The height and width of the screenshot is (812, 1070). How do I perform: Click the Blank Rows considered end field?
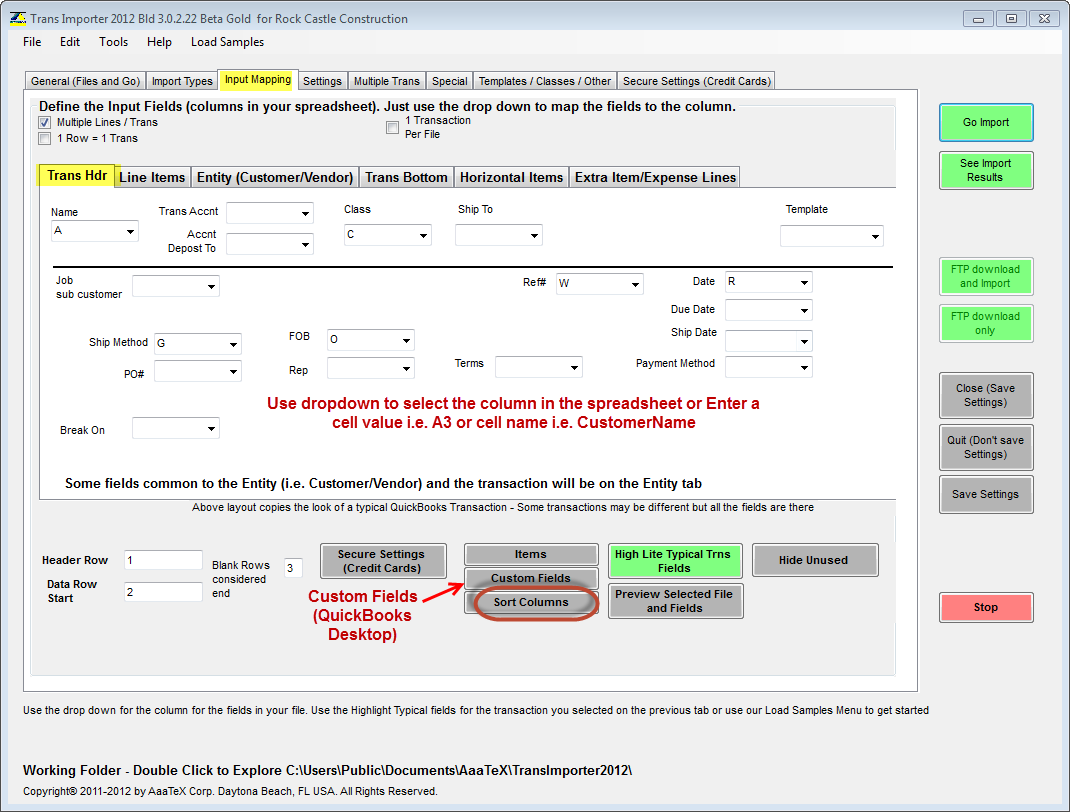coord(293,568)
